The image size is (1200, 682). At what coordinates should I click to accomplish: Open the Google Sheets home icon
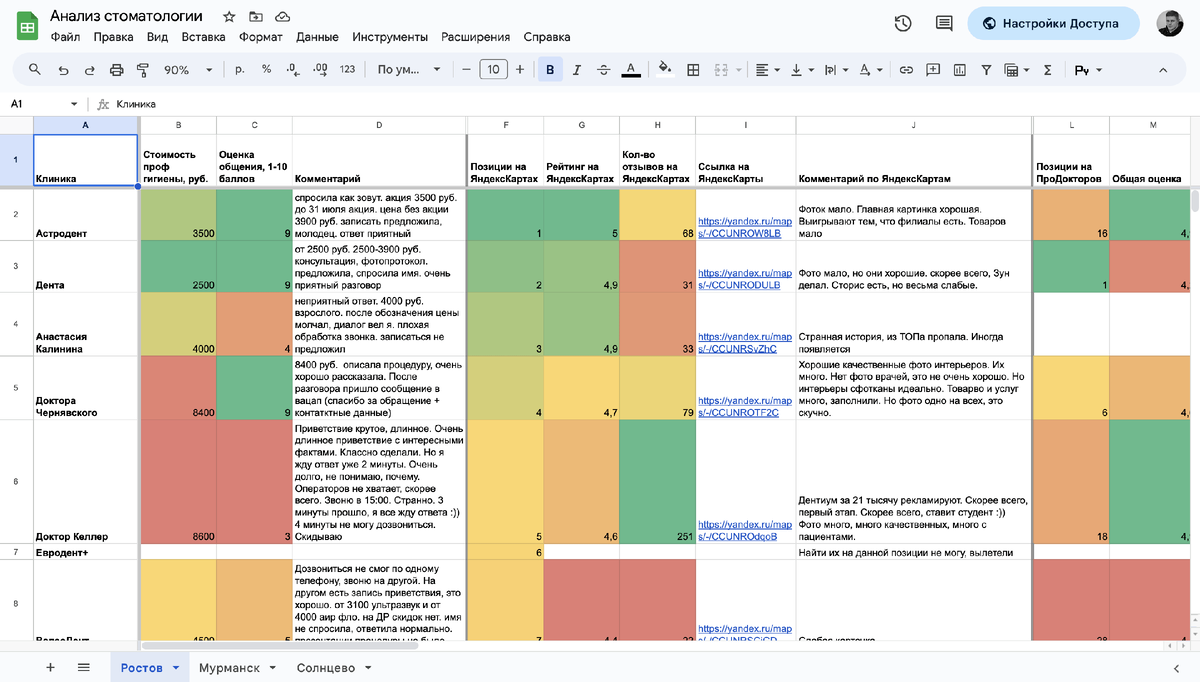tap(26, 26)
